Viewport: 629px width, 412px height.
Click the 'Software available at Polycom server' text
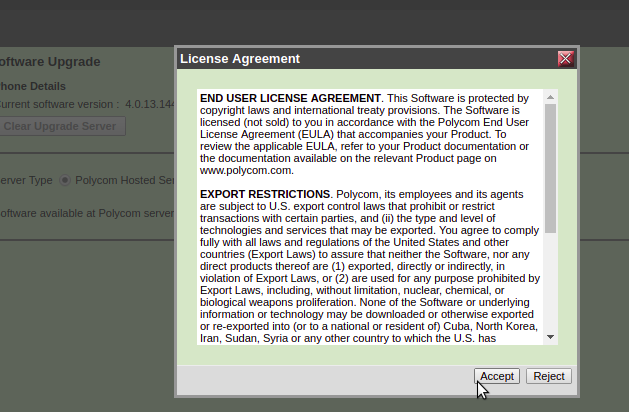tap(87, 213)
